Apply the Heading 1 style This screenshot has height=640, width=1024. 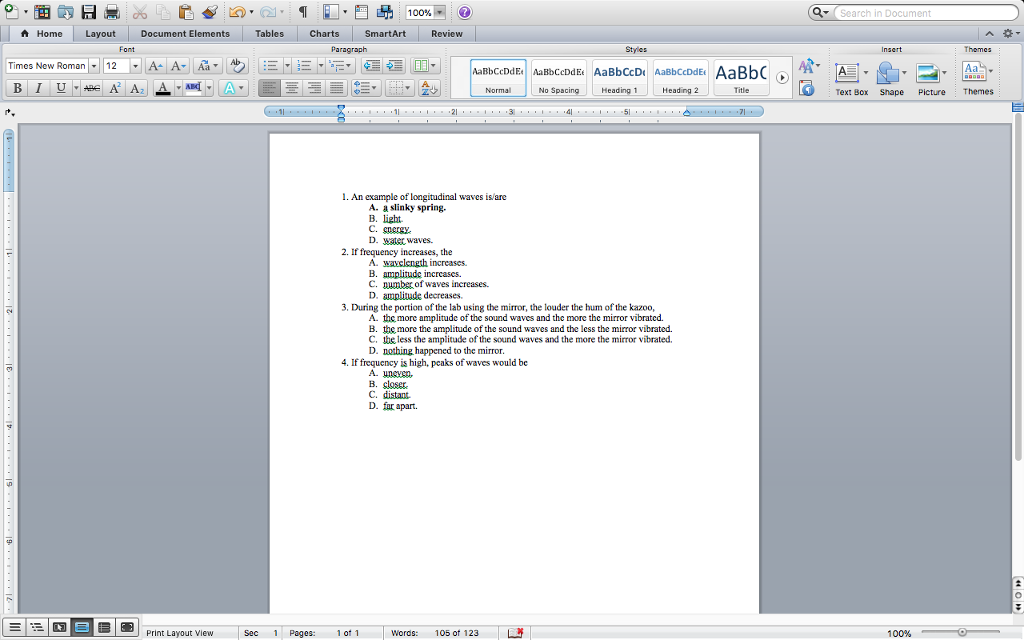(619, 77)
